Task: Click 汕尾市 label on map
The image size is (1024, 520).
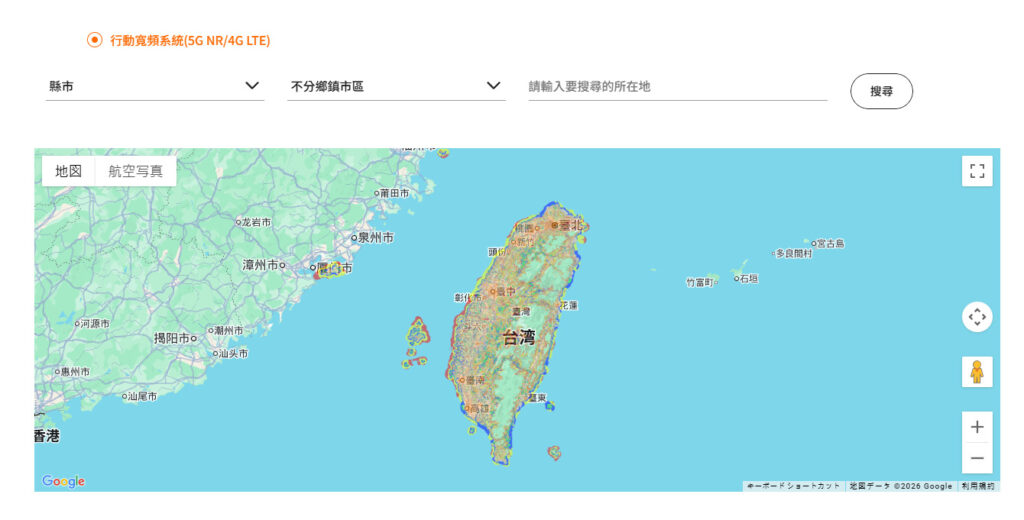Action: 143,396
